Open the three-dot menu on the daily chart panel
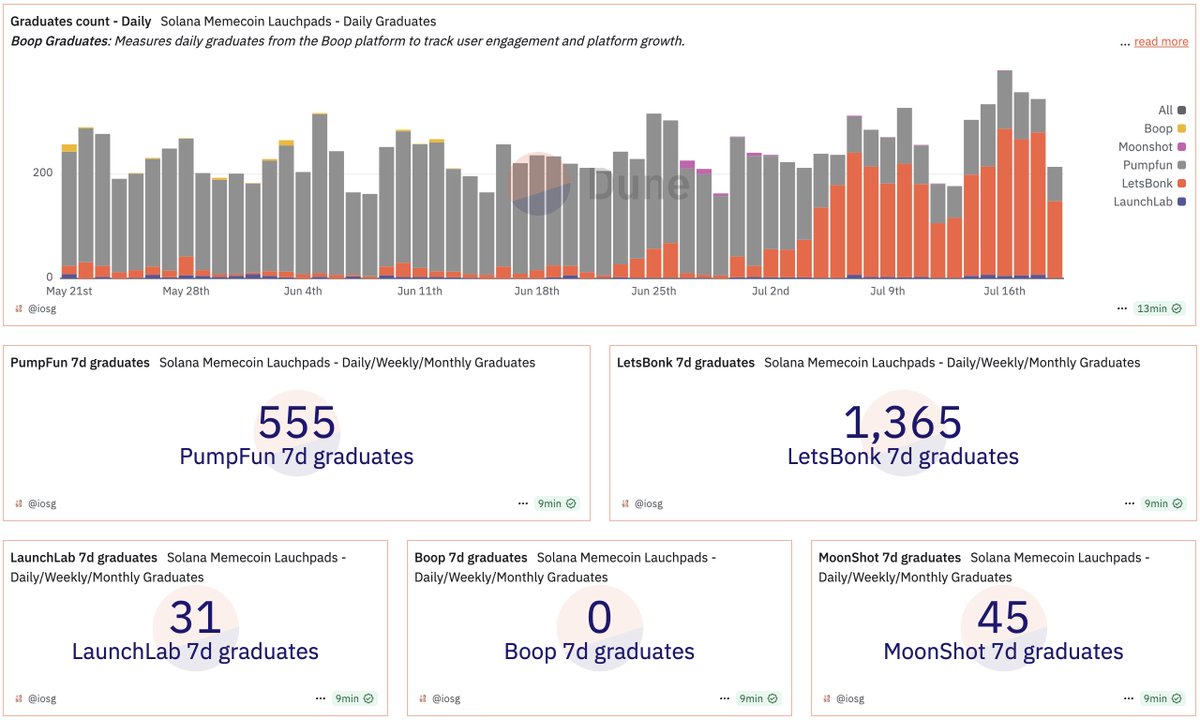 tap(1122, 308)
